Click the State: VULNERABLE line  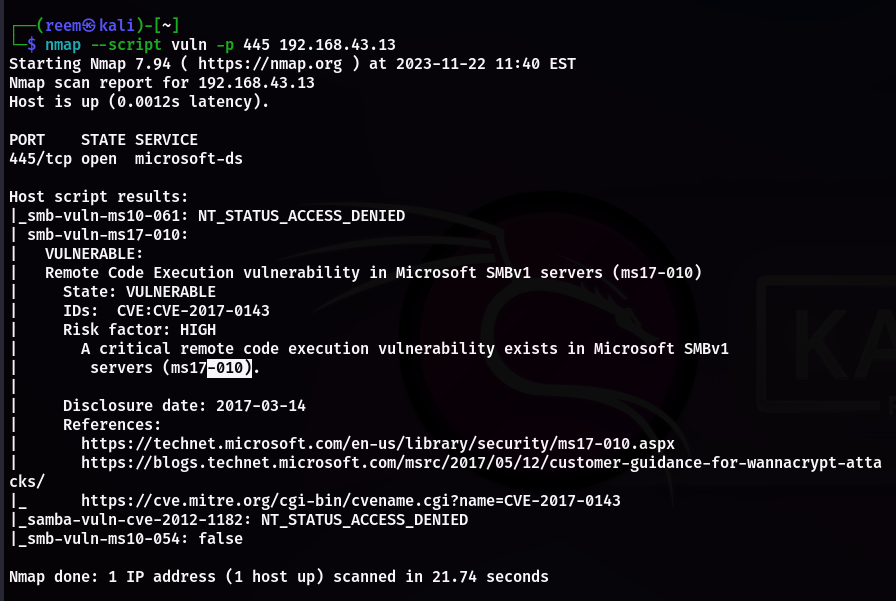pos(139,292)
